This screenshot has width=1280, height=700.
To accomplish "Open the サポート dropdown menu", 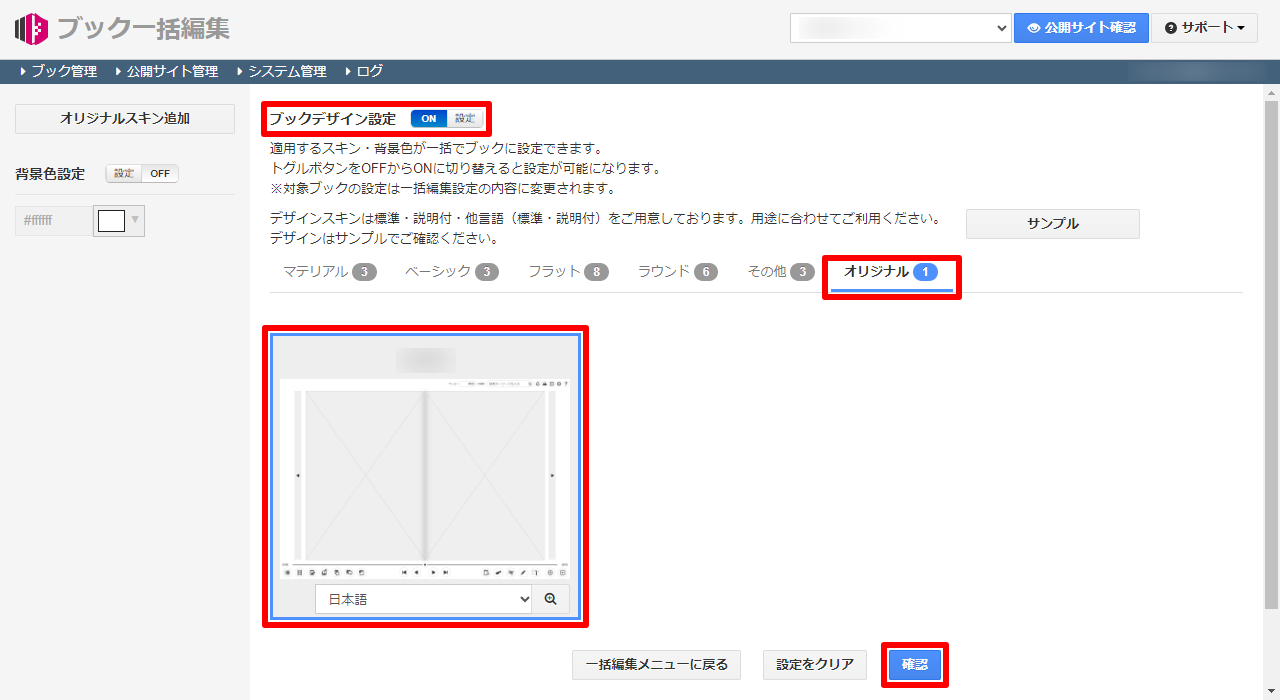I will tap(1204, 27).
